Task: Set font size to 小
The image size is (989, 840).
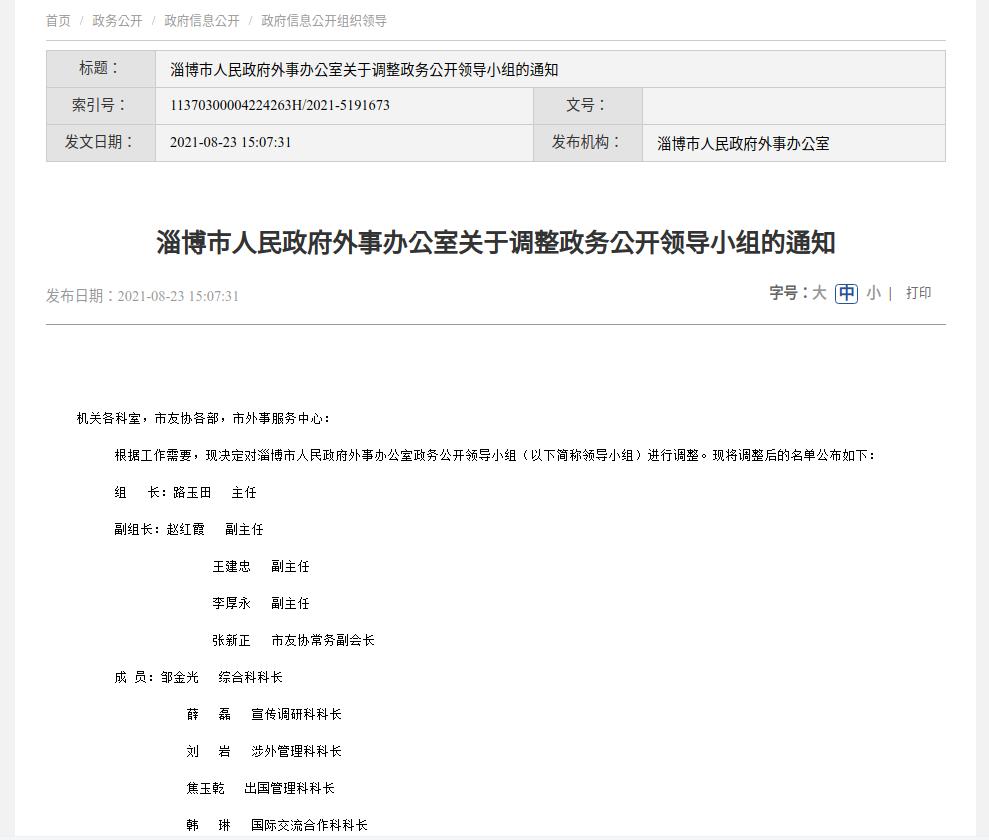Action: (x=874, y=293)
